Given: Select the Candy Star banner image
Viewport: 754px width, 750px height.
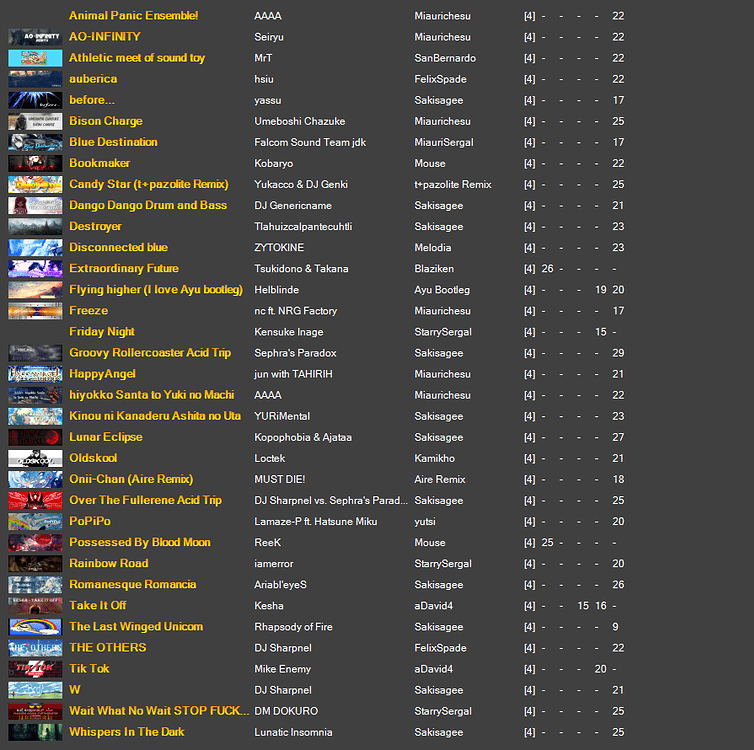Looking at the screenshot, I should [35, 185].
